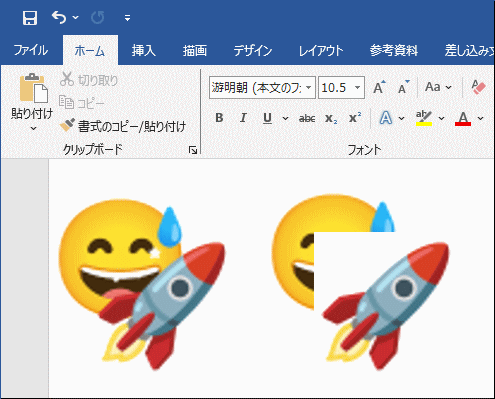Undo the last action
495x399 pixels.
click(x=59, y=17)
